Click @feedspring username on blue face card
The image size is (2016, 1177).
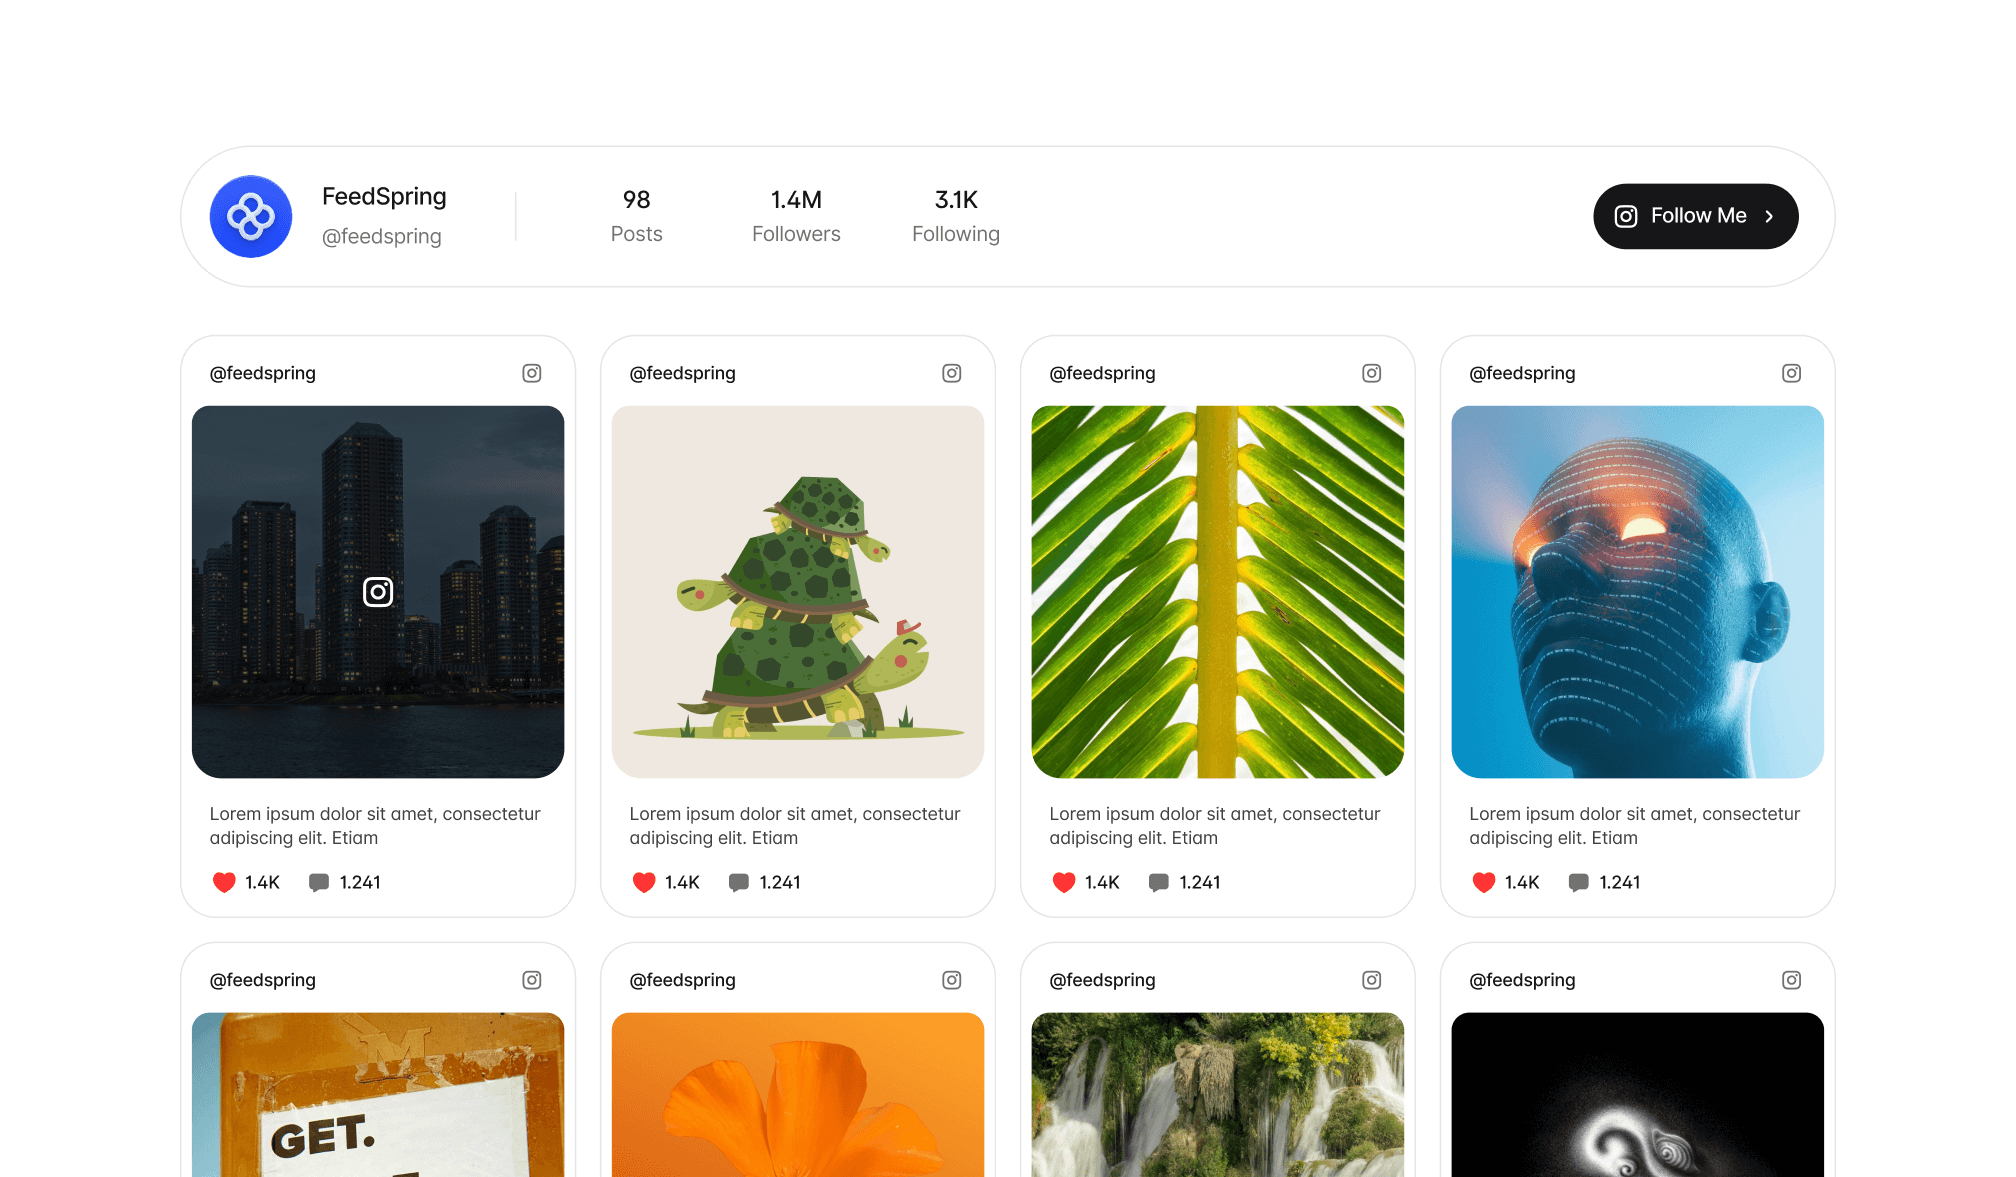click(1523, 373)
